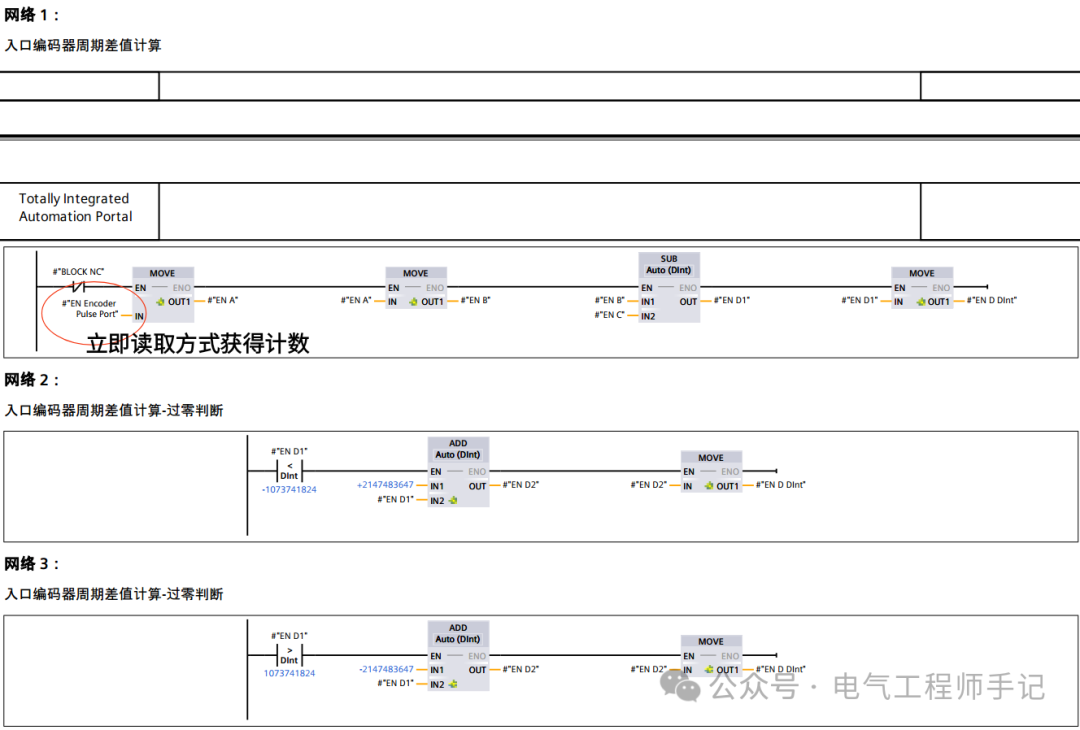The width and height of the screenshot is (1080, 730).
Task: Click the constant -2147483647 at ADD IN1
Action: (x=386, y=669)
